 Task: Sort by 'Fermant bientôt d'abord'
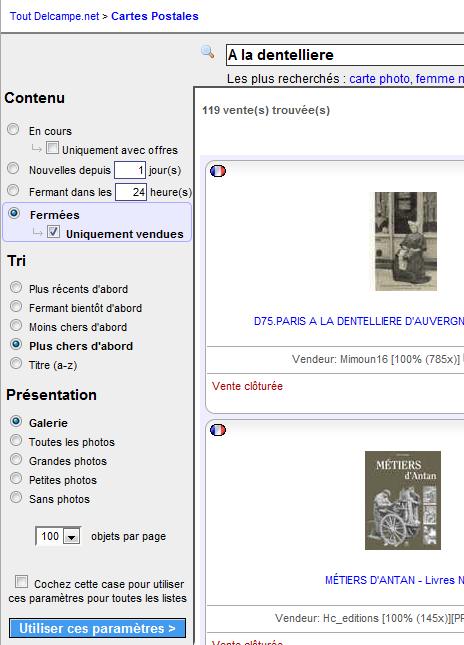coord(16,306)
